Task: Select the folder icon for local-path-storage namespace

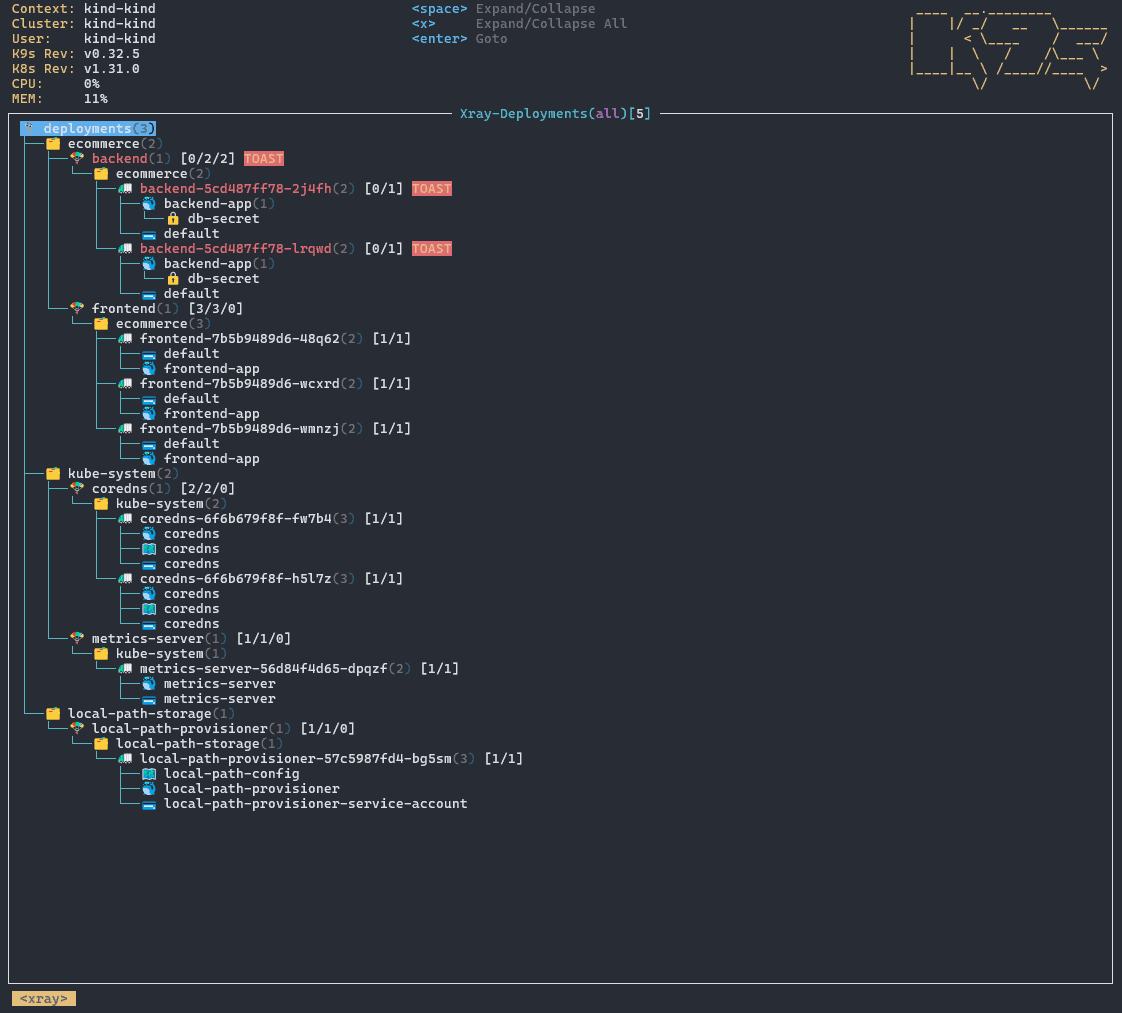Action: pos(53,713)
